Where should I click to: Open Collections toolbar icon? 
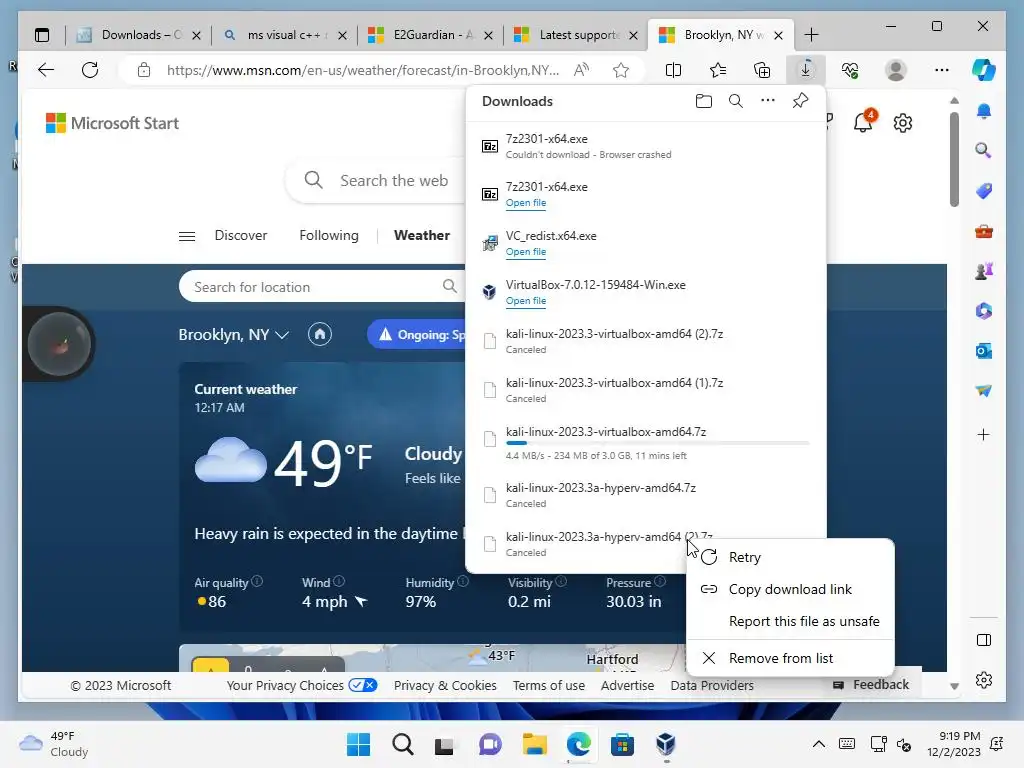761,70
